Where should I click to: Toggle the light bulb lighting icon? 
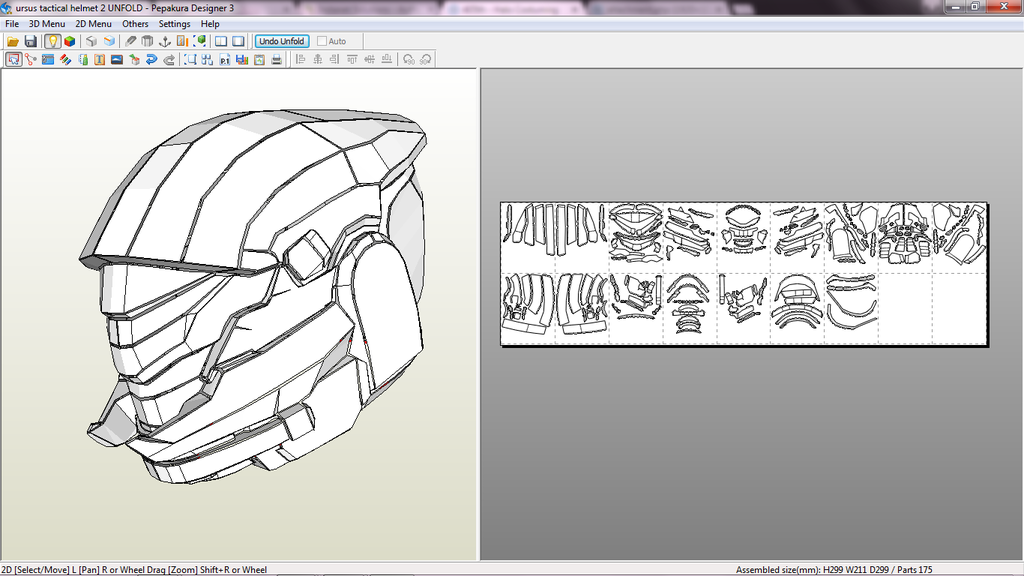pyautogui.click(x=52, y=41)
